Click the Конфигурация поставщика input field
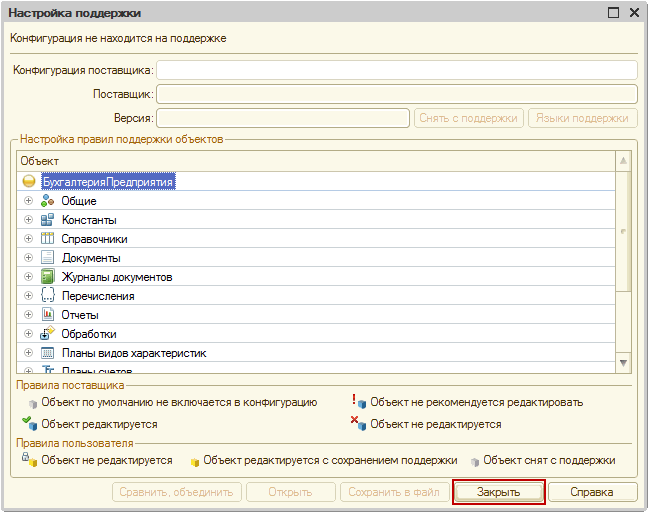Image resolution: width=648 pixels, height=512 pixels. [396, 70]
